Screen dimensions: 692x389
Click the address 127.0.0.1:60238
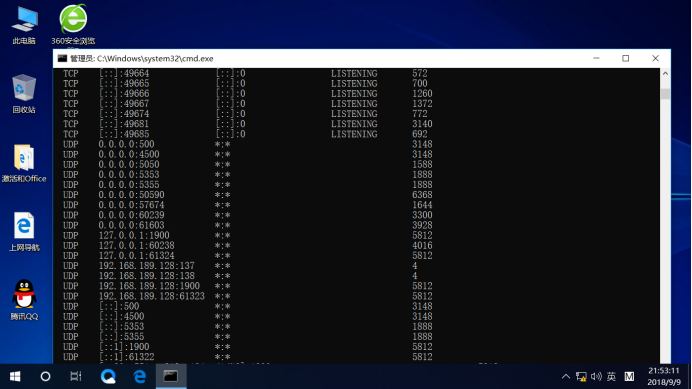(136, 245)
